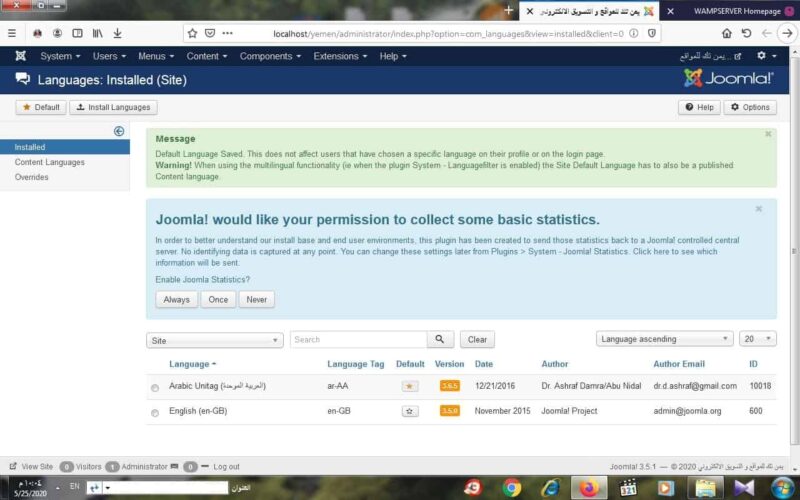
Task: Choose Once for Joomla statistics
Action: point(218,299)
